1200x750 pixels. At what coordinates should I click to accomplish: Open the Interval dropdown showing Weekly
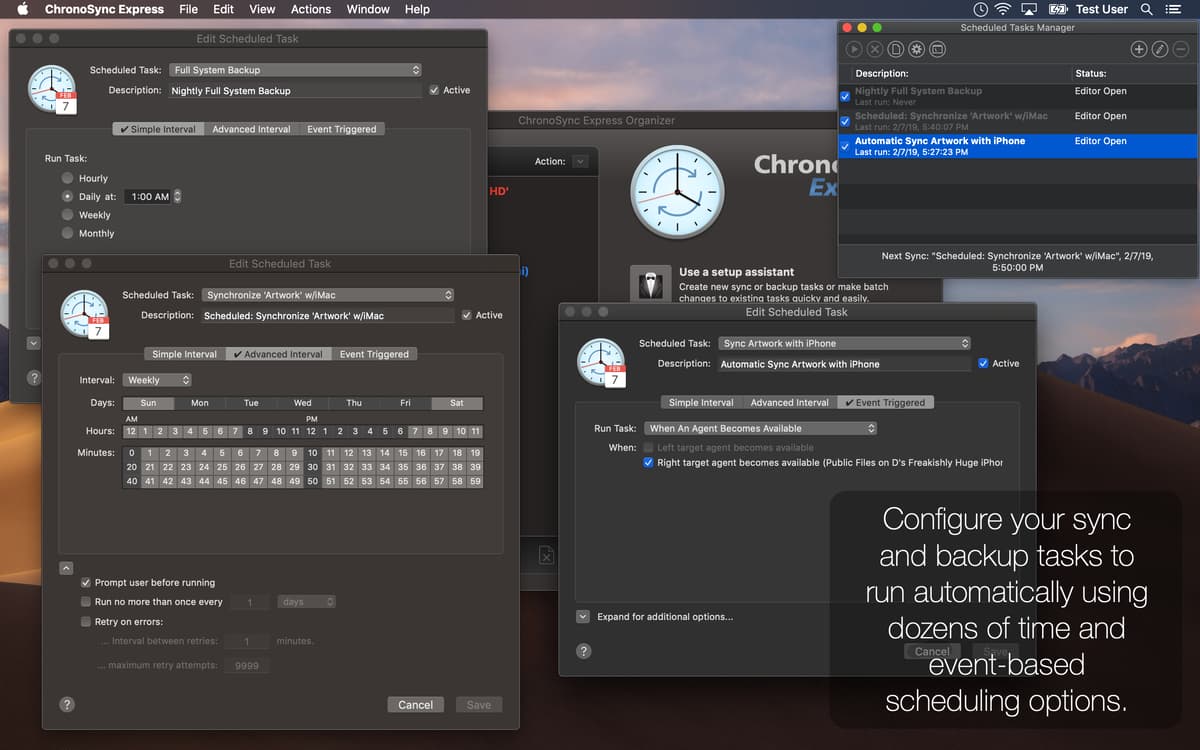(155, 379)
